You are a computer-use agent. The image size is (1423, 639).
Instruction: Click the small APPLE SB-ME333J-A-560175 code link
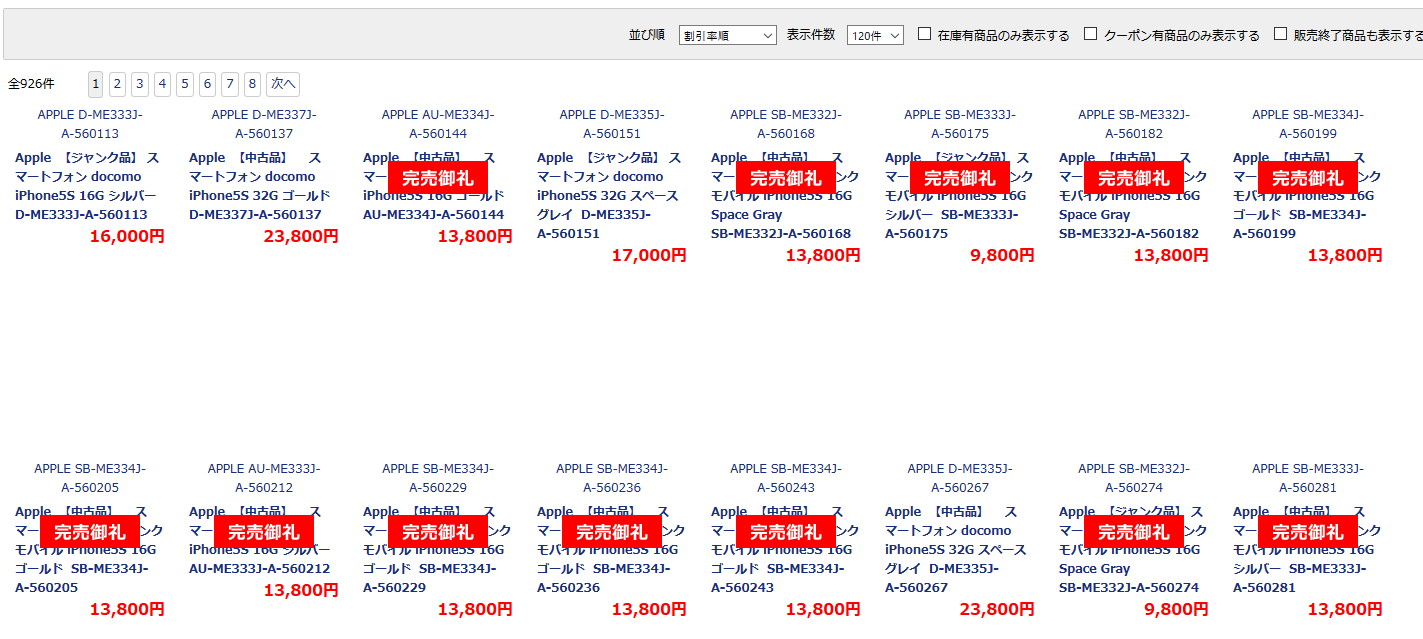coord(960,124)
